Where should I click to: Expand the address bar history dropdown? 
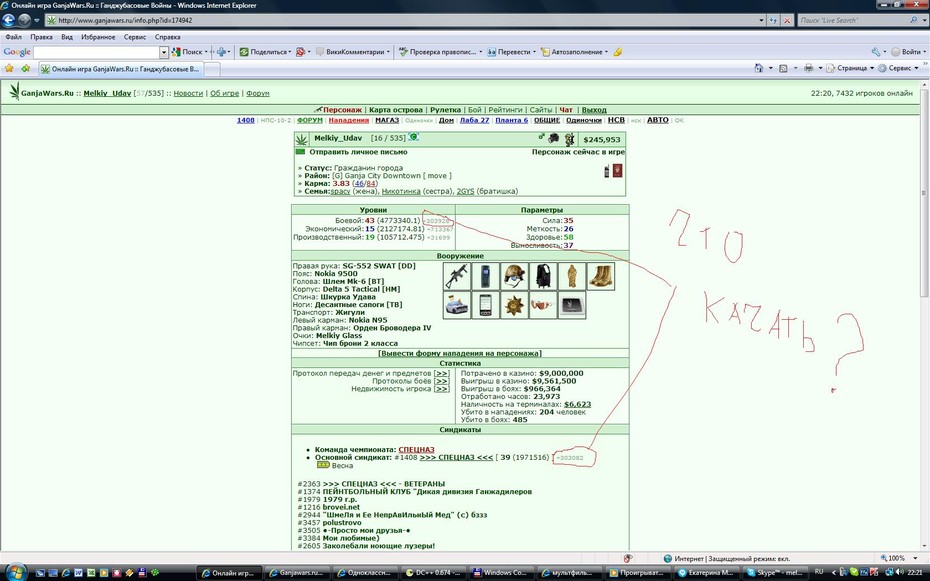click(762, 20)
